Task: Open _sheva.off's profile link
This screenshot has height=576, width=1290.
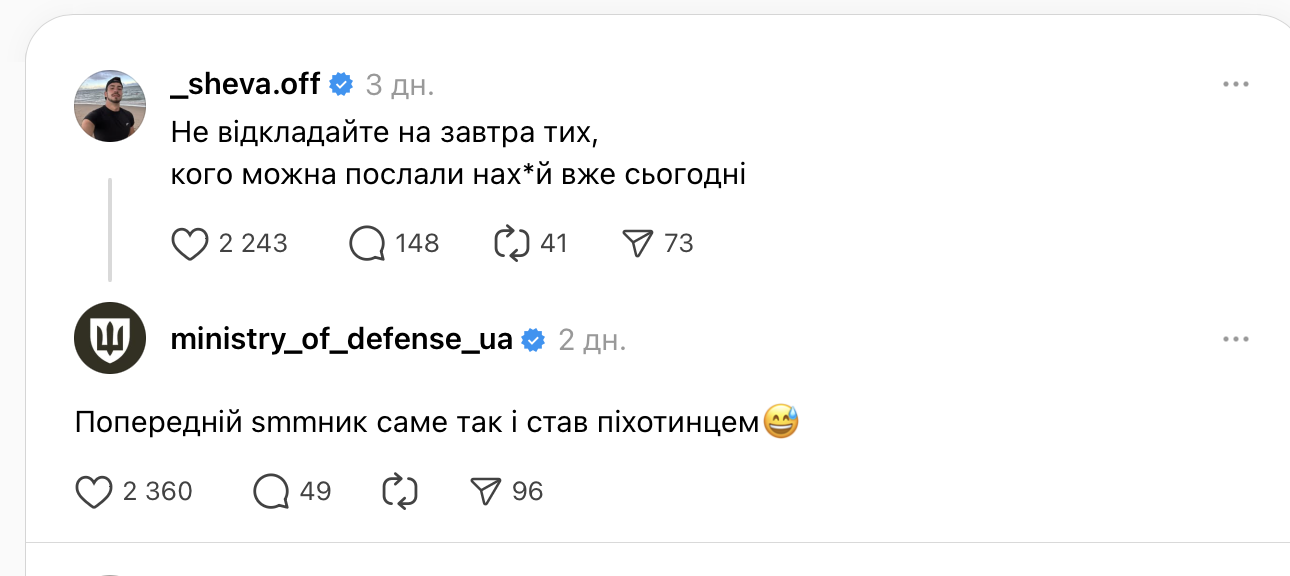Action: click(x=245, y=85)
